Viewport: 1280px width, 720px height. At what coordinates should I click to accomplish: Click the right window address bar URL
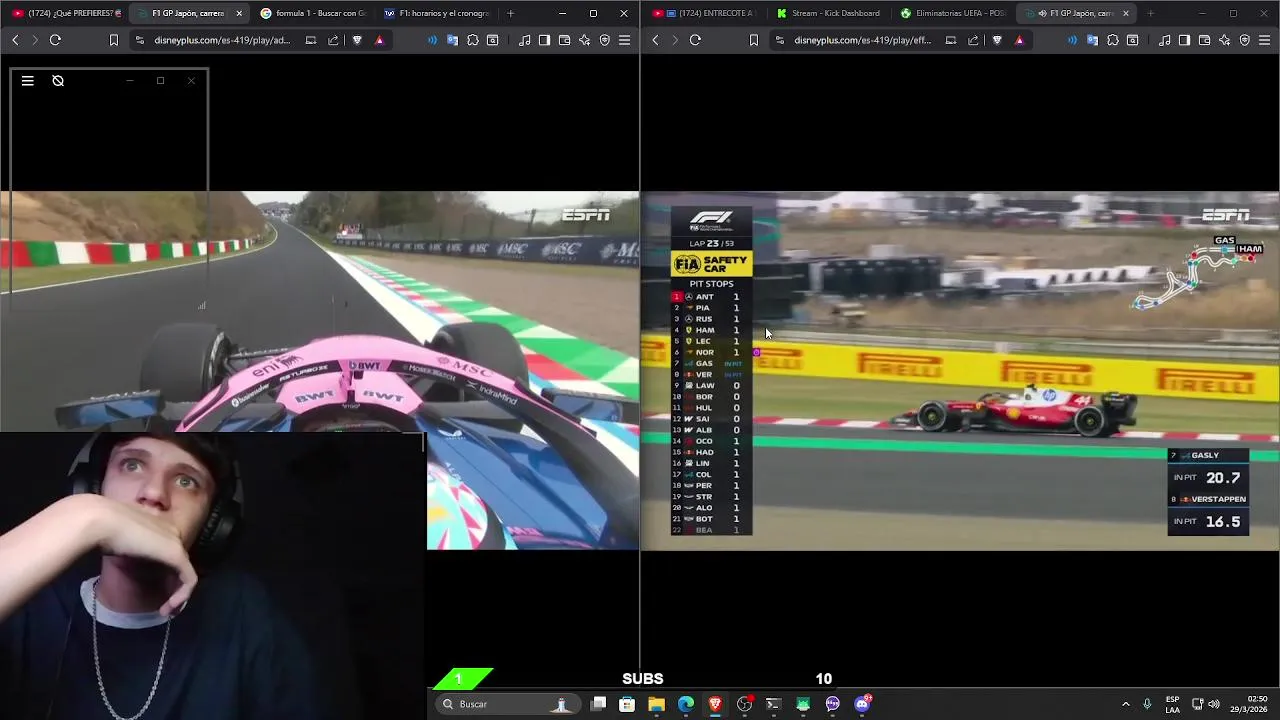click(x=862, y=40)
